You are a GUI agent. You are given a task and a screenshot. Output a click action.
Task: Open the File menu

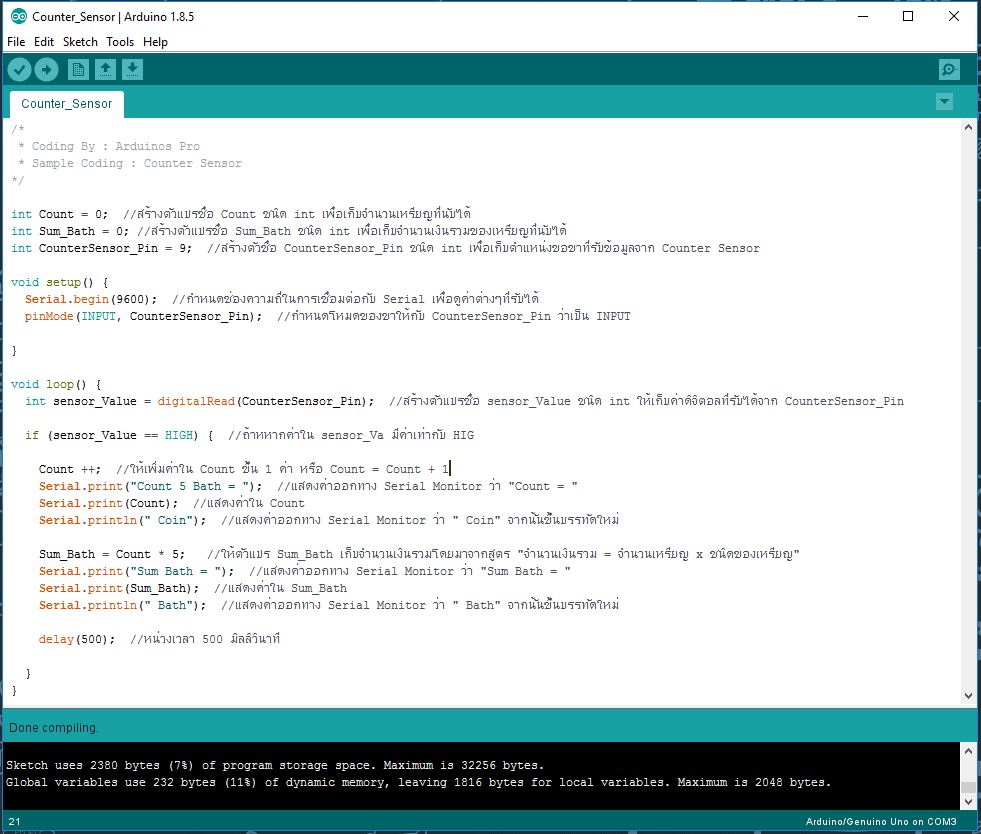coord(15,41)
